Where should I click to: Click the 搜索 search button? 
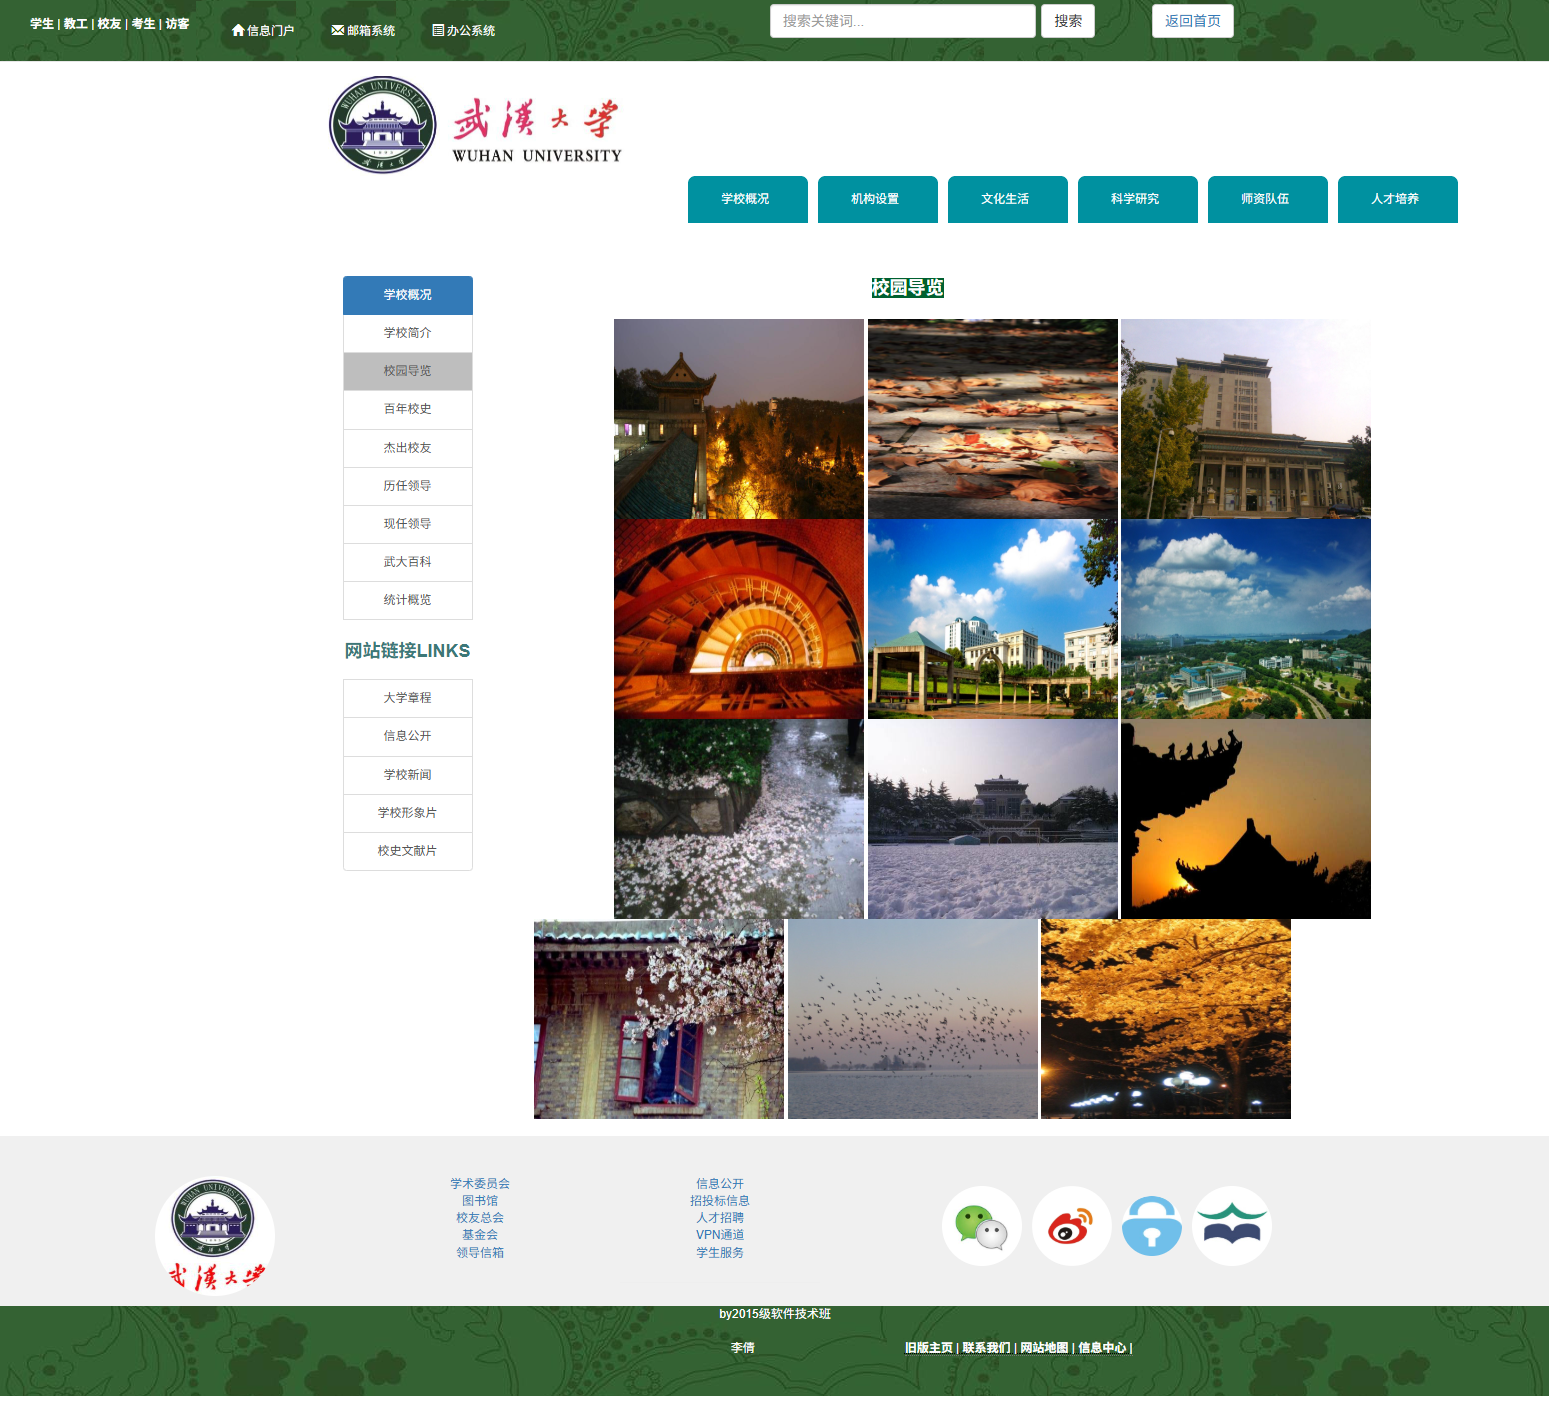(1066, 20)
